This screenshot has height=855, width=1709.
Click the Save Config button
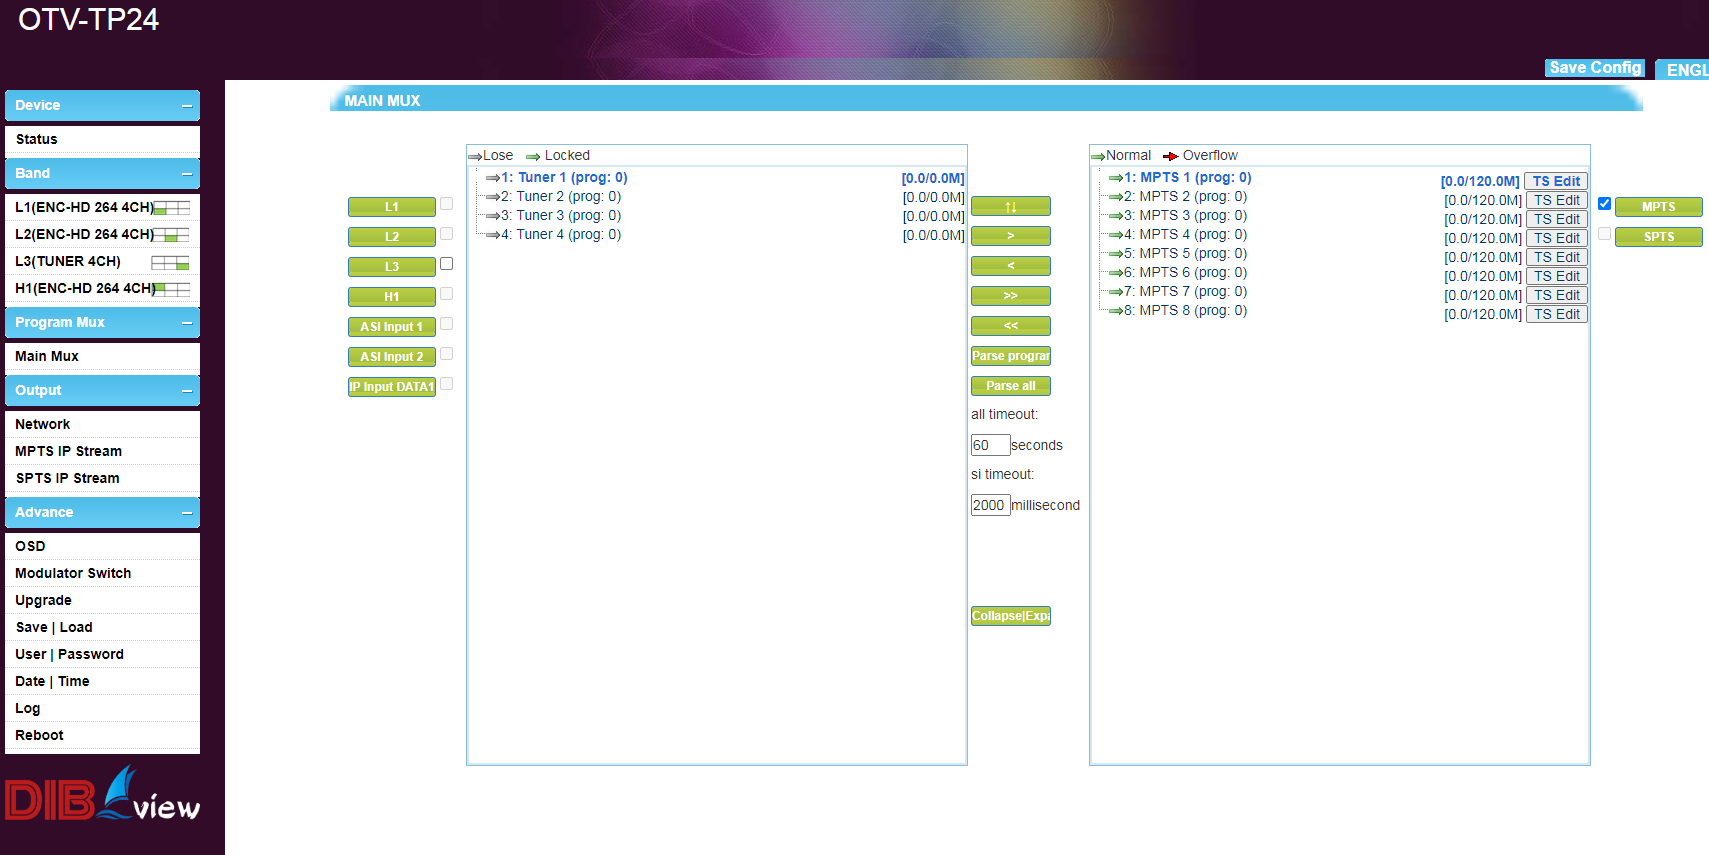click(x=1595, y=68)
